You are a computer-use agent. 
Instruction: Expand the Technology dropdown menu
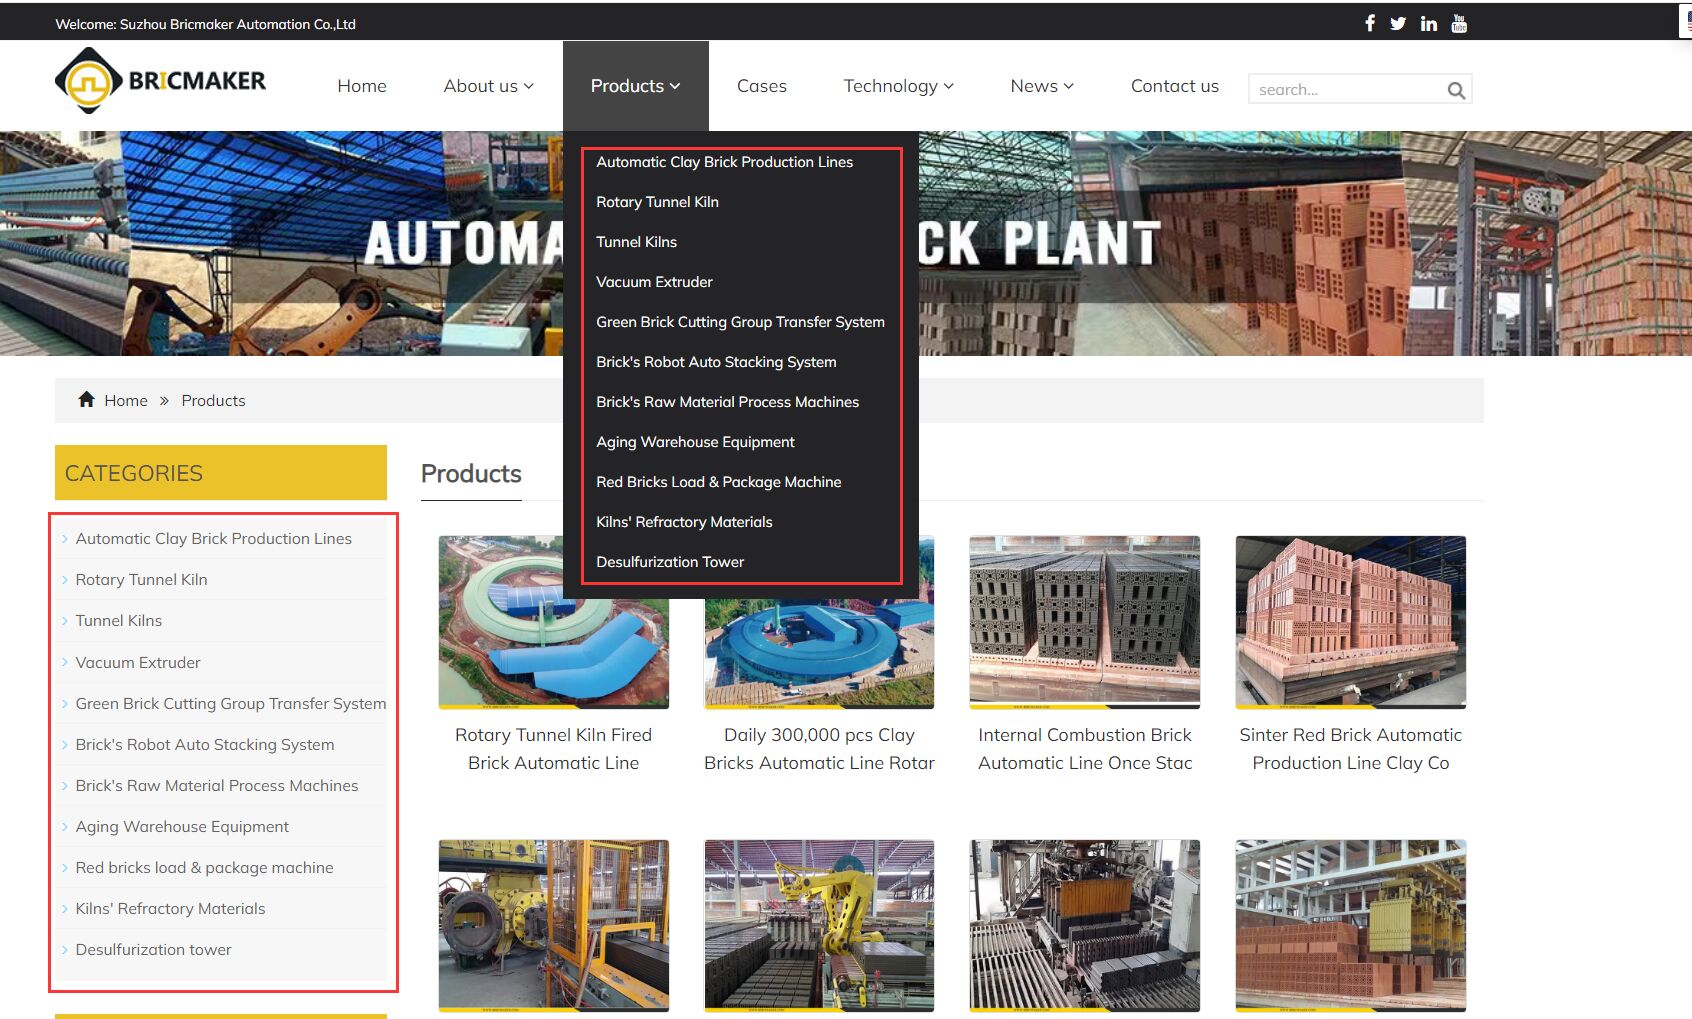tap(898, 86)
